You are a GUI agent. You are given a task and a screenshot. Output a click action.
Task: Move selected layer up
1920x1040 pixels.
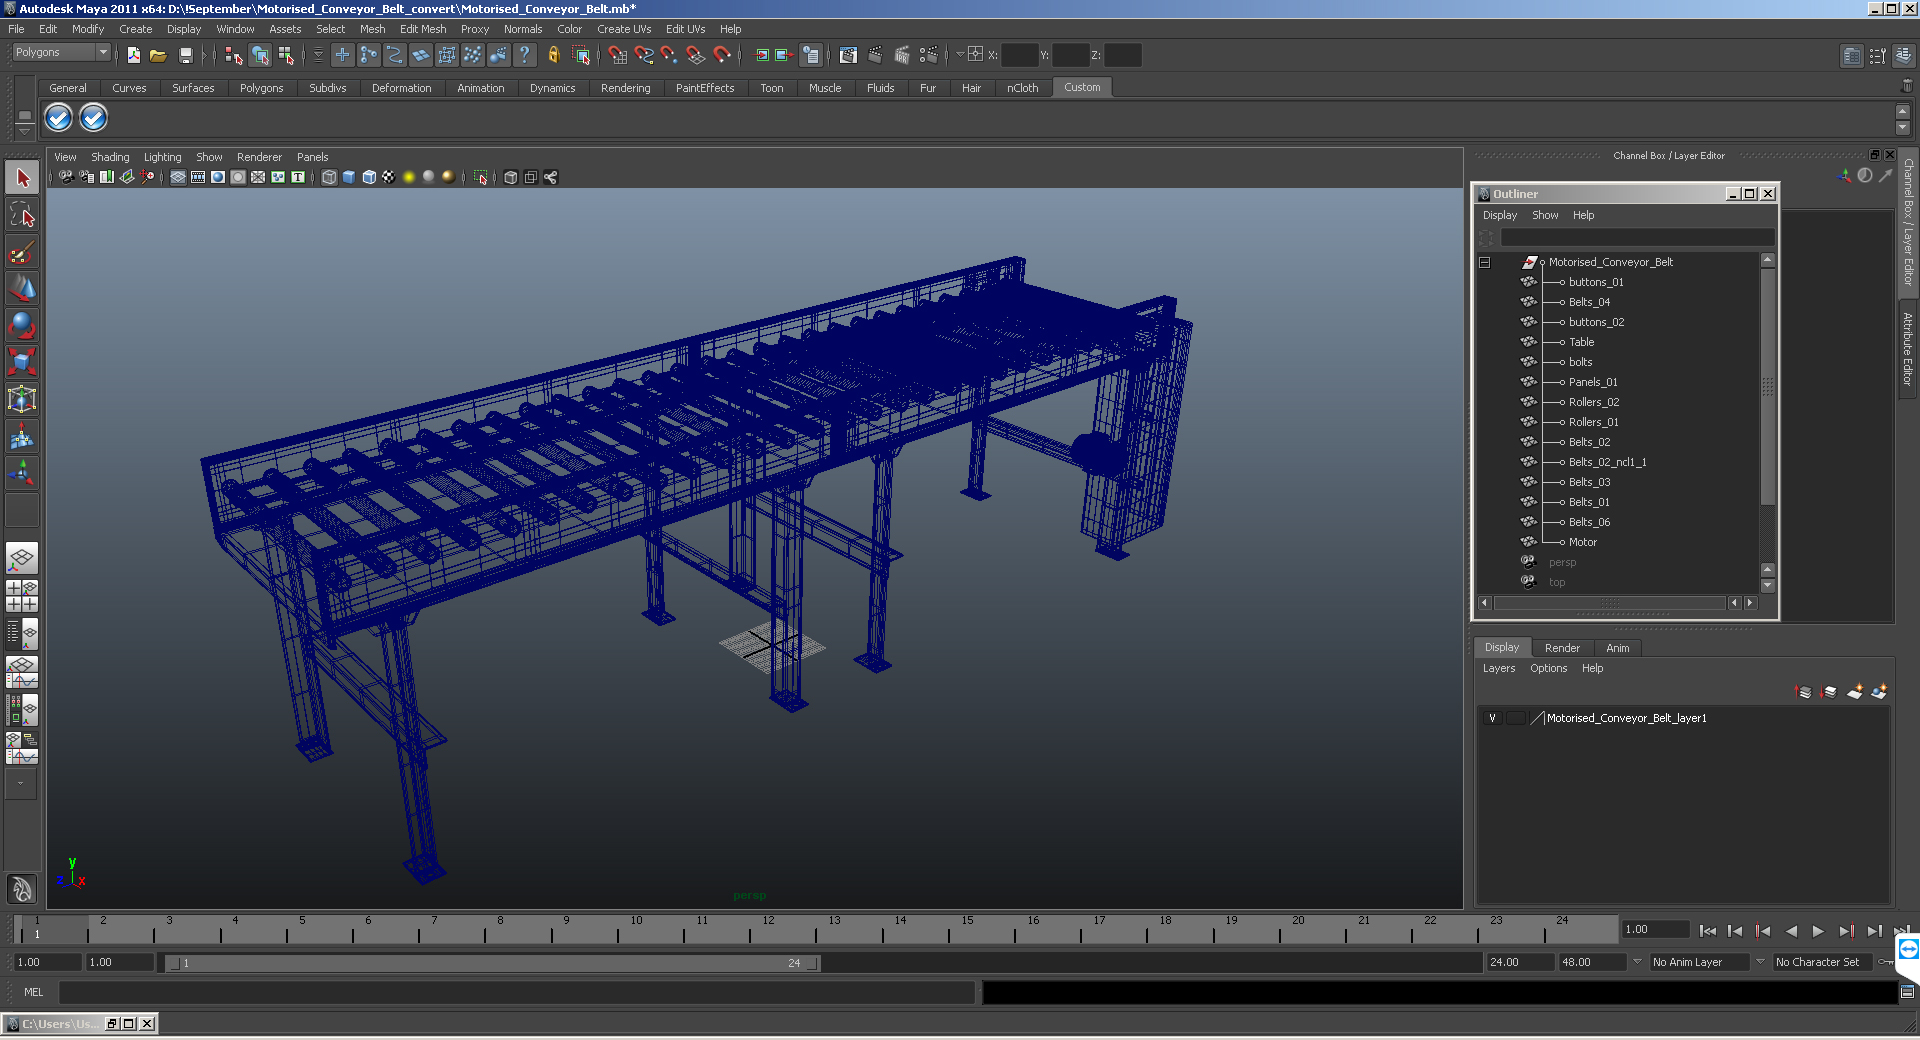(1804, 692)
